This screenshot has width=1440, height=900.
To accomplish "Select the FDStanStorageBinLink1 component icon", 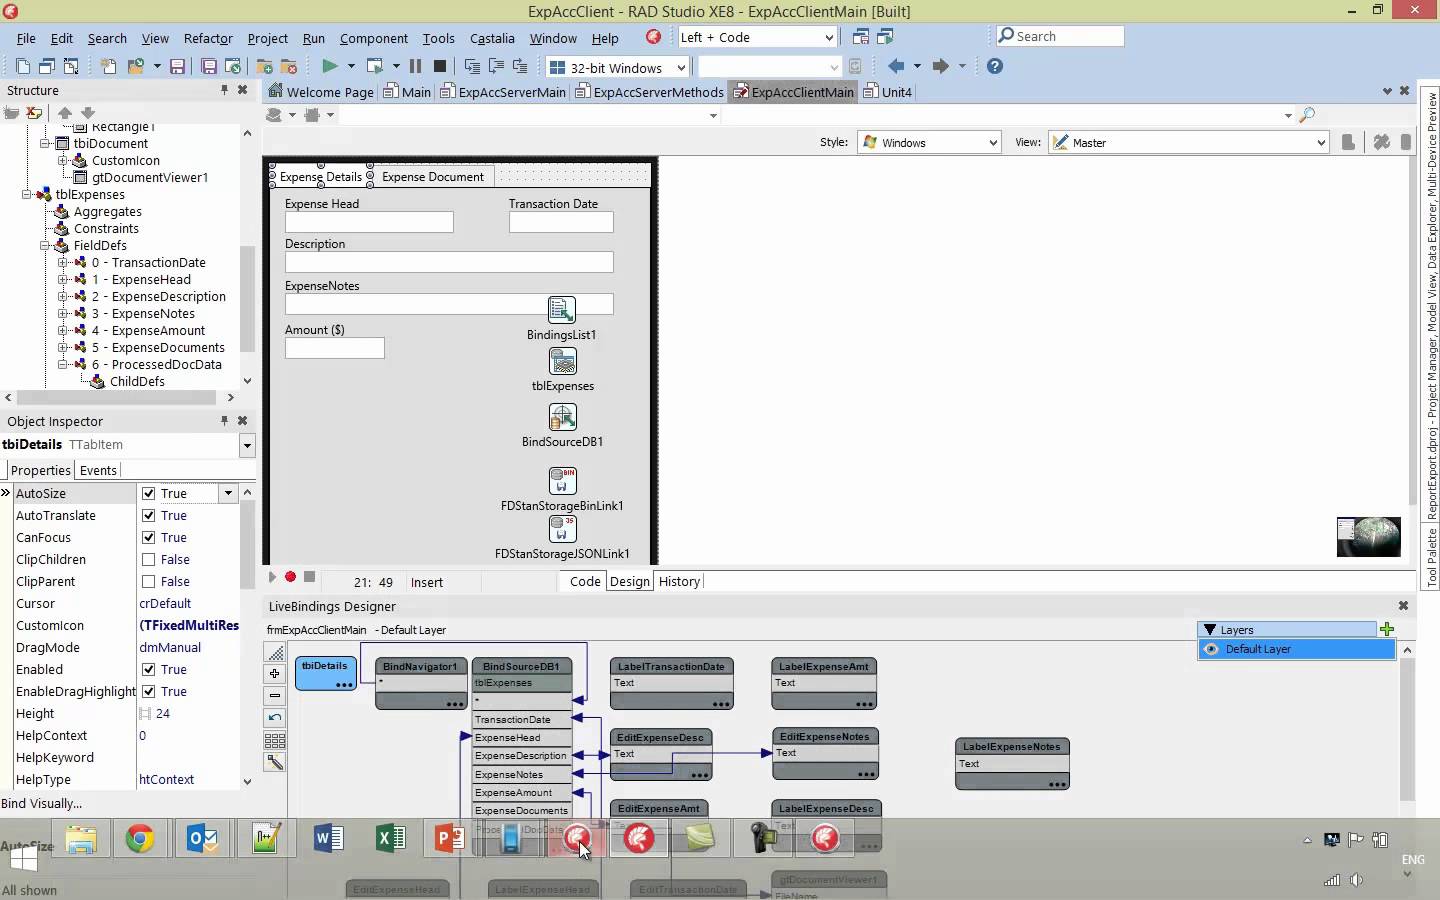I will point(562,481).
